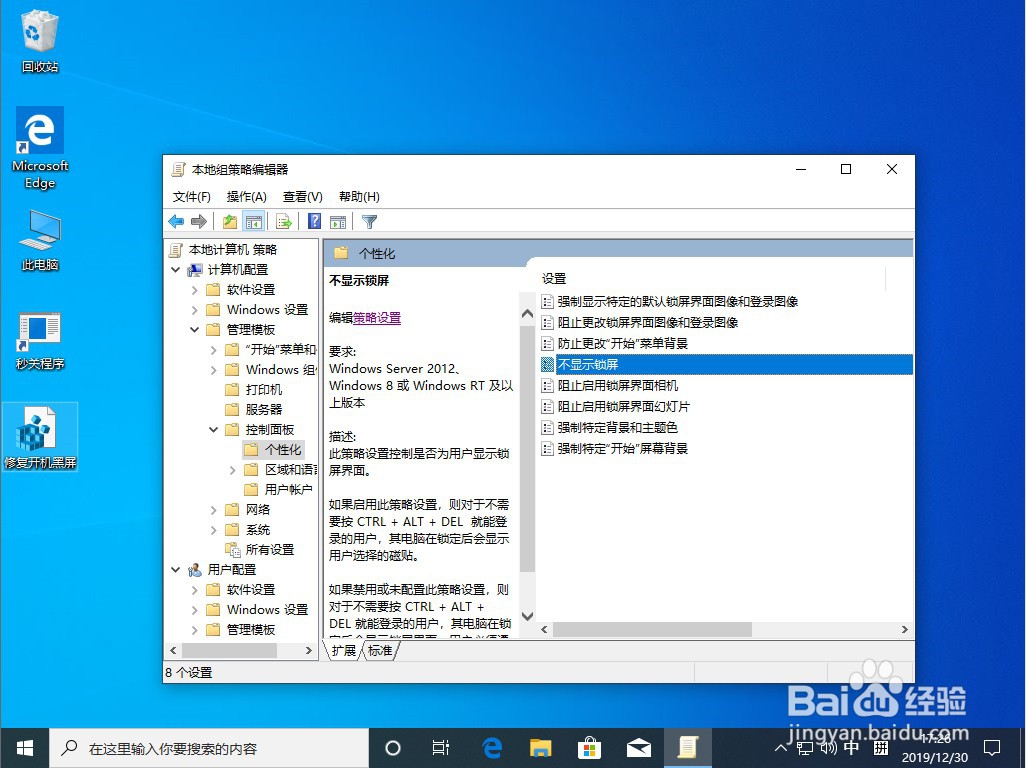Show hidden tray icons chevron
The height and width of the screenshot is (768, 1026).
point(781,748)
